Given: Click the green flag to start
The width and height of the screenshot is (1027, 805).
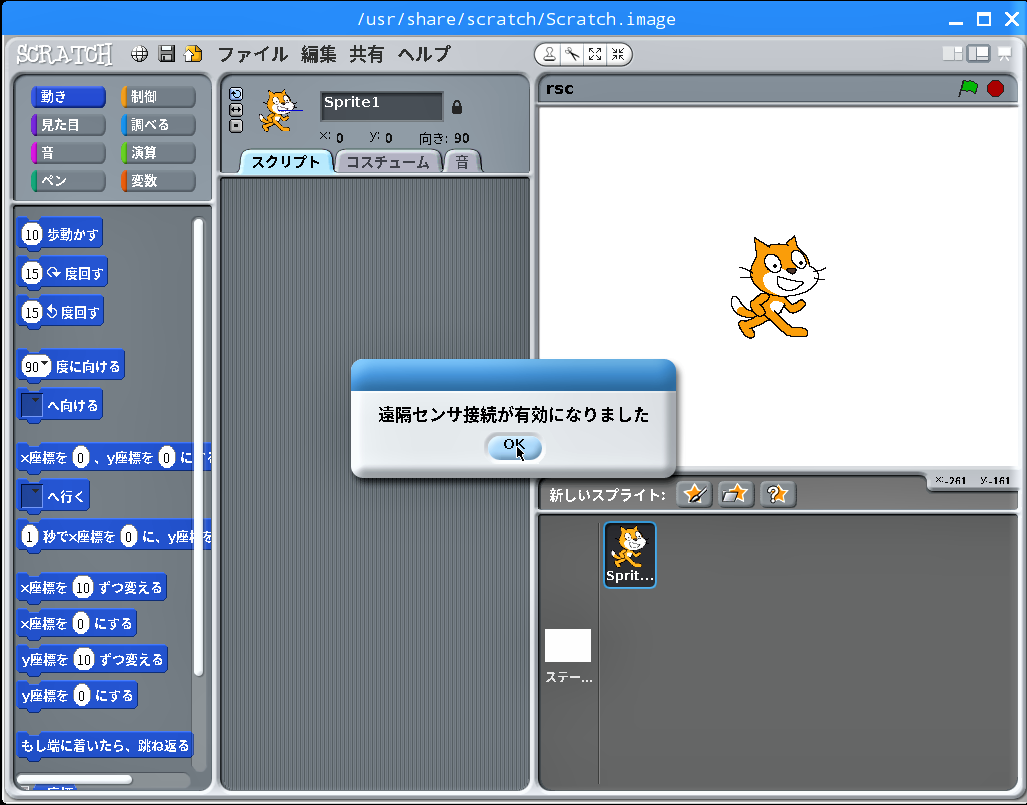Looking at the screenshot, I should pyautogui.click(x=968, y=88).
